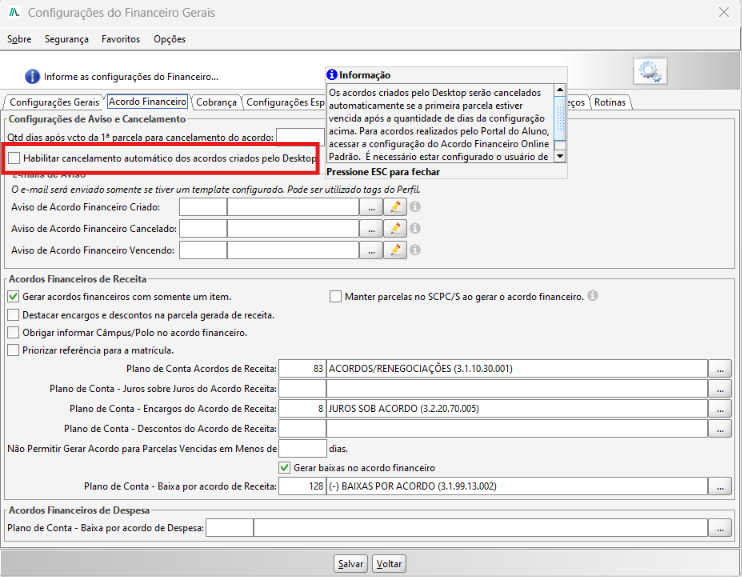Image resolution: width=742 pixels, height=577 pixels.
Task: Click code field showing 128 for Baixa por acordo
Action: 302,486
